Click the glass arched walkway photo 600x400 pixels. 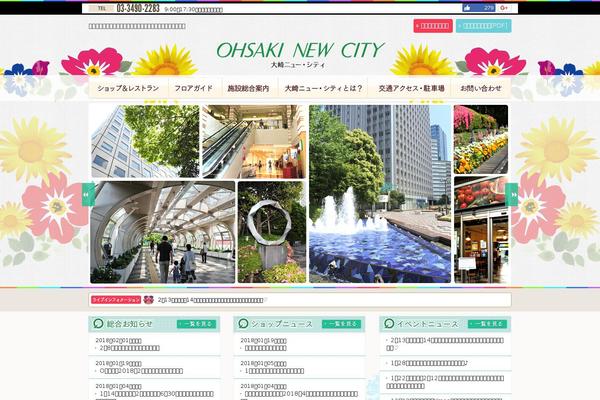[x=163, y=232]
